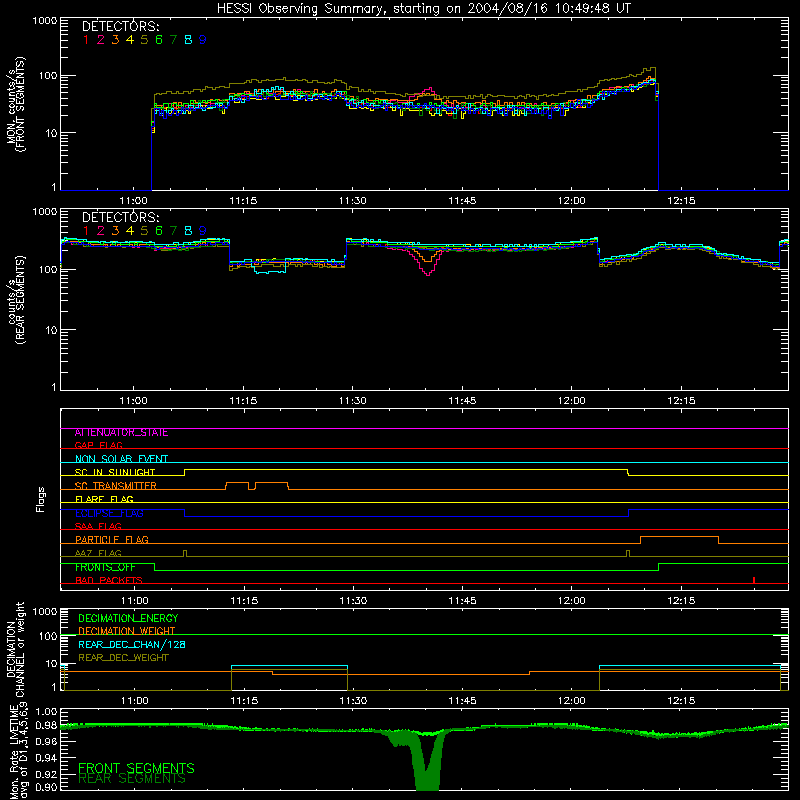Viewport: 800px width, 800px height.
Task: Click the 12:00 tick label under the flags plot
Action: click(x=571, y=601)
